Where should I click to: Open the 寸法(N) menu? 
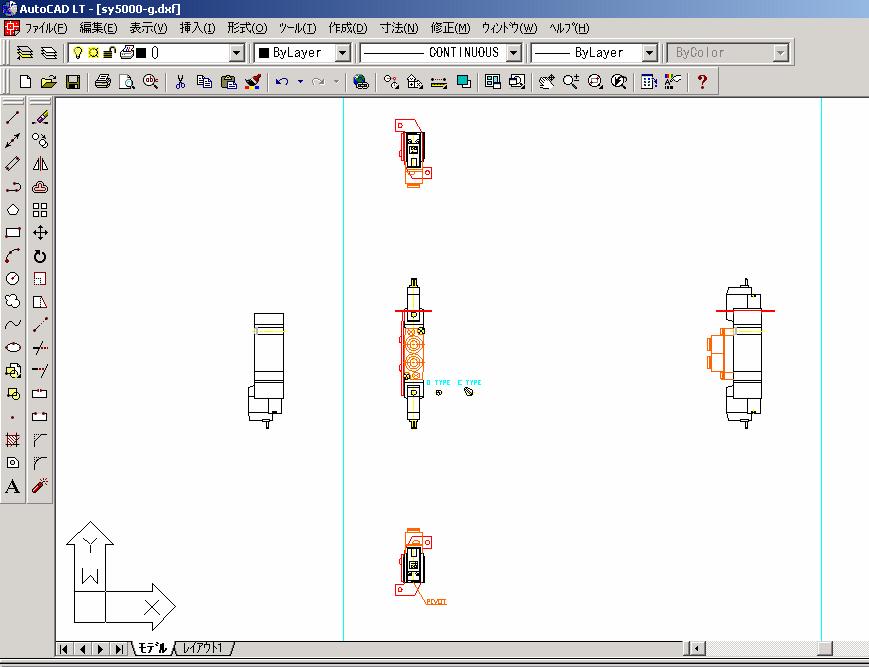point(398,28)
